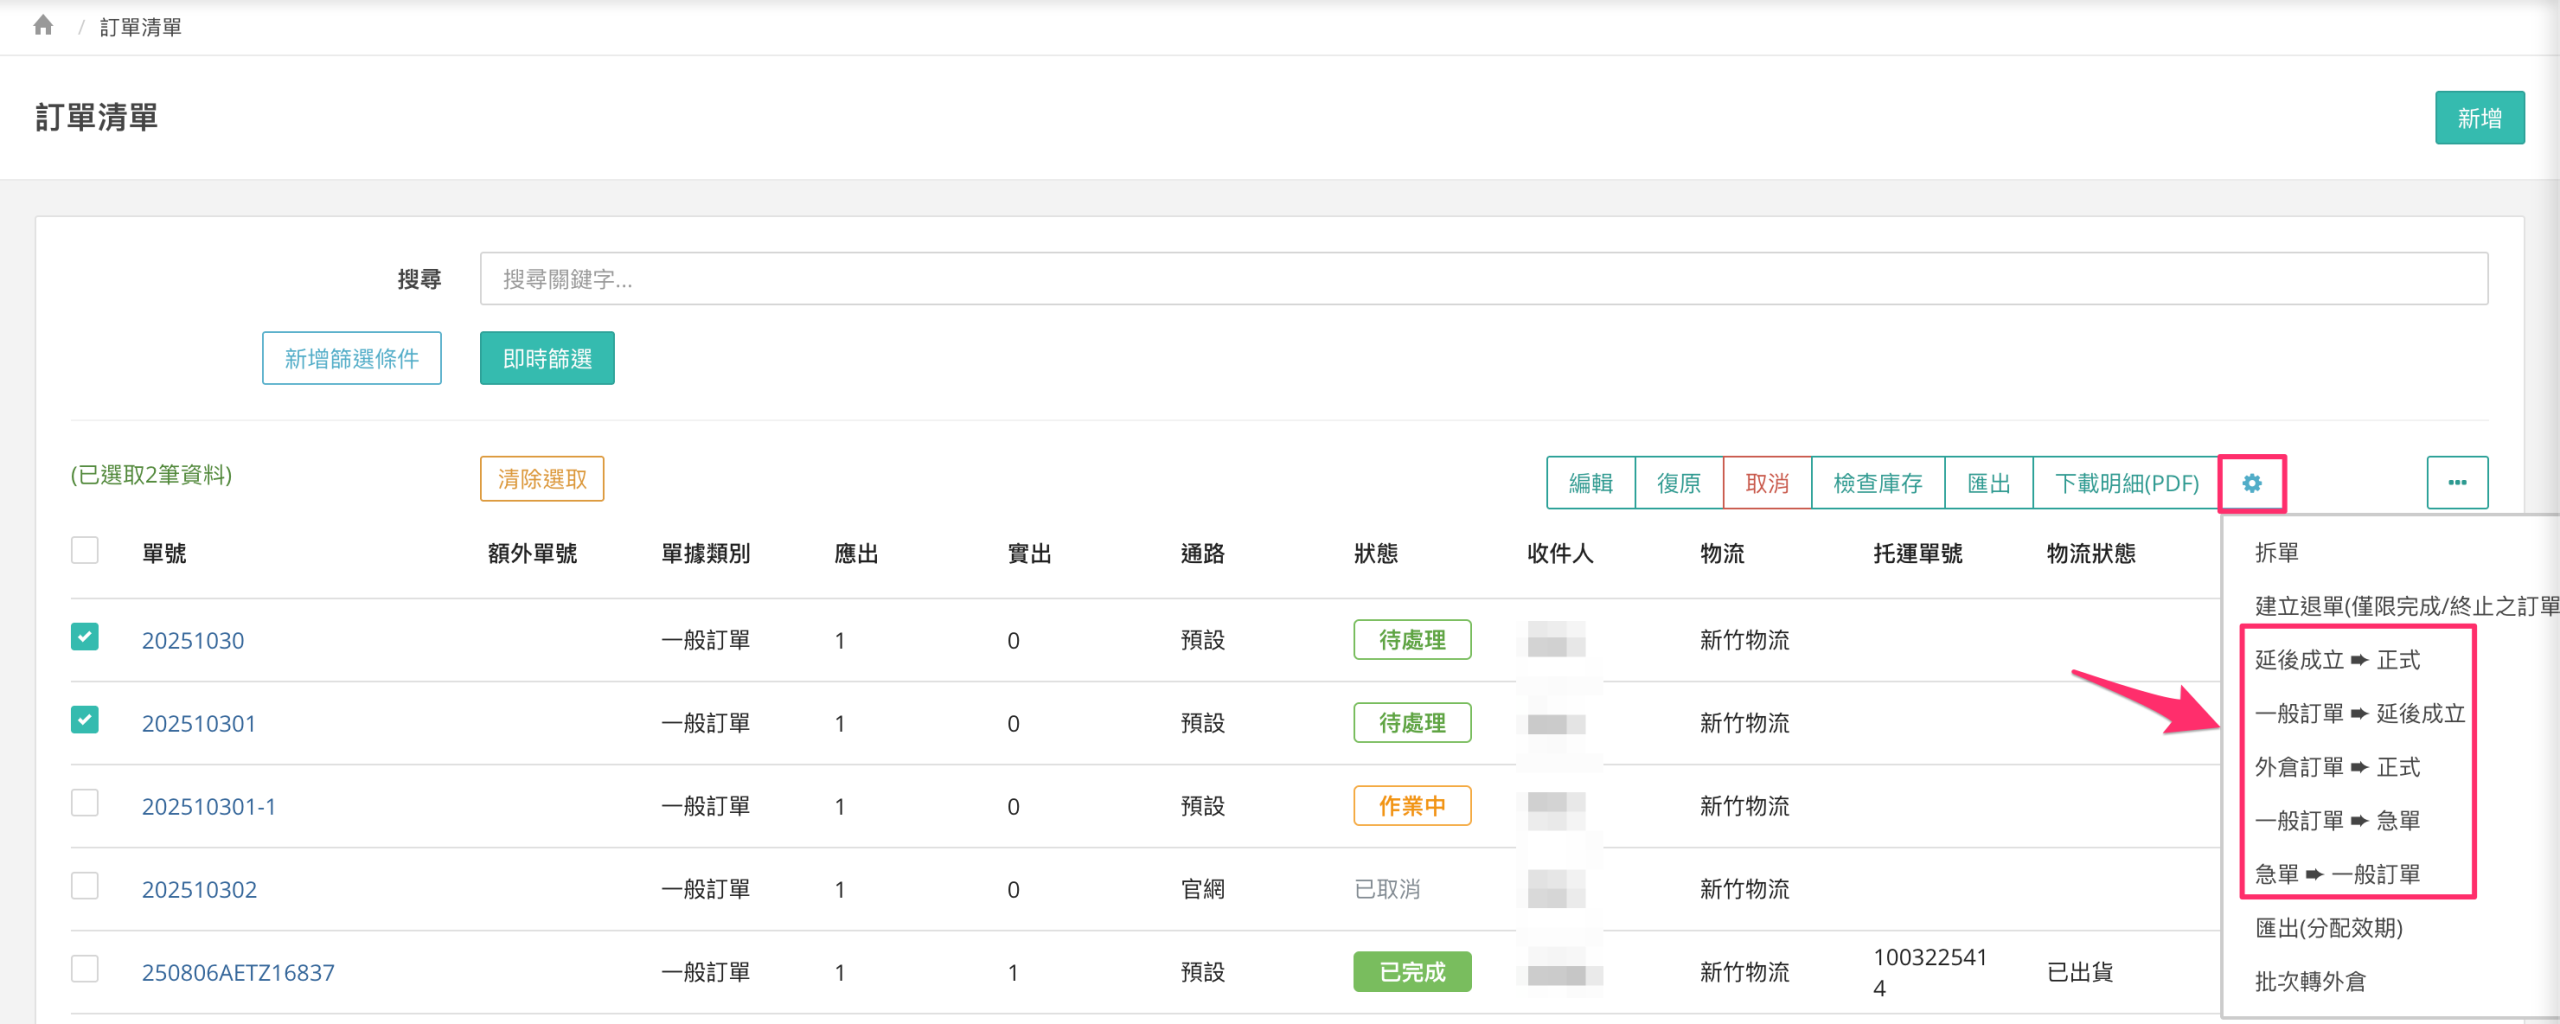Open the gear settings dropdown
Viewport: 2560px width, 1024px height.
(2251, 484)
